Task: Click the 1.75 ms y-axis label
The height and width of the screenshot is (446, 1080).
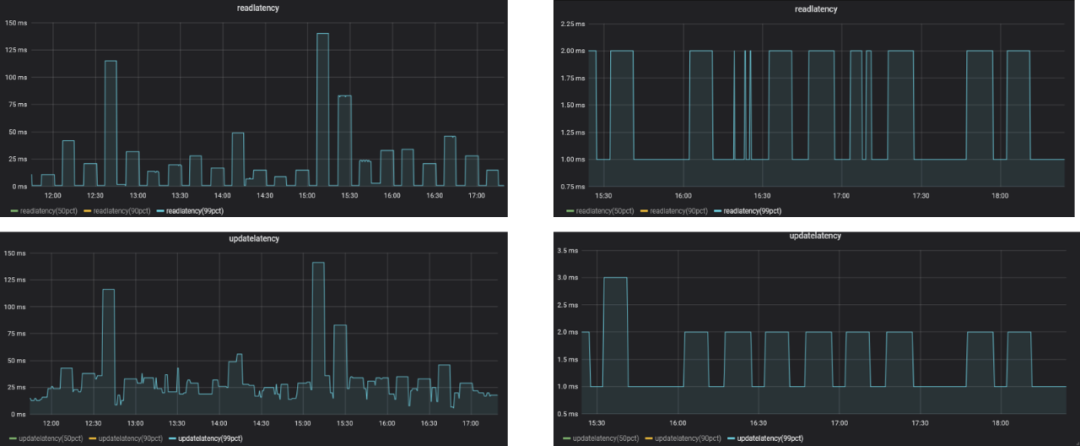Action: [x=572, y=78]
